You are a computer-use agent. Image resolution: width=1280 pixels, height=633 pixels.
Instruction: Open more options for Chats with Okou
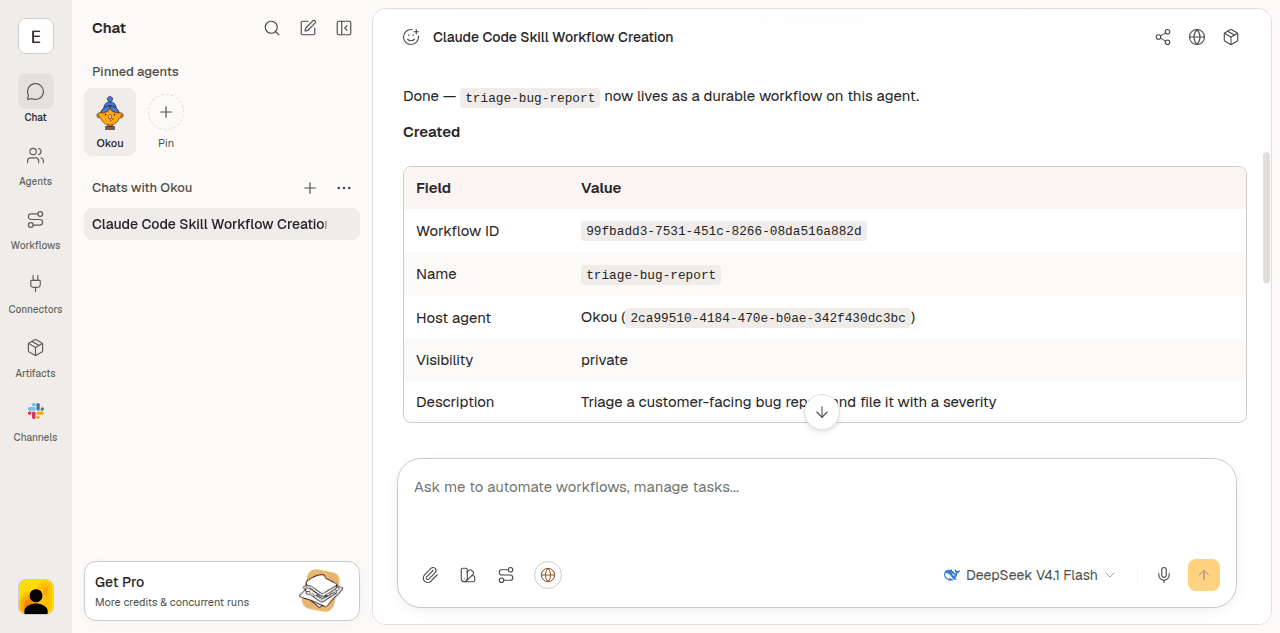point(344,188)
